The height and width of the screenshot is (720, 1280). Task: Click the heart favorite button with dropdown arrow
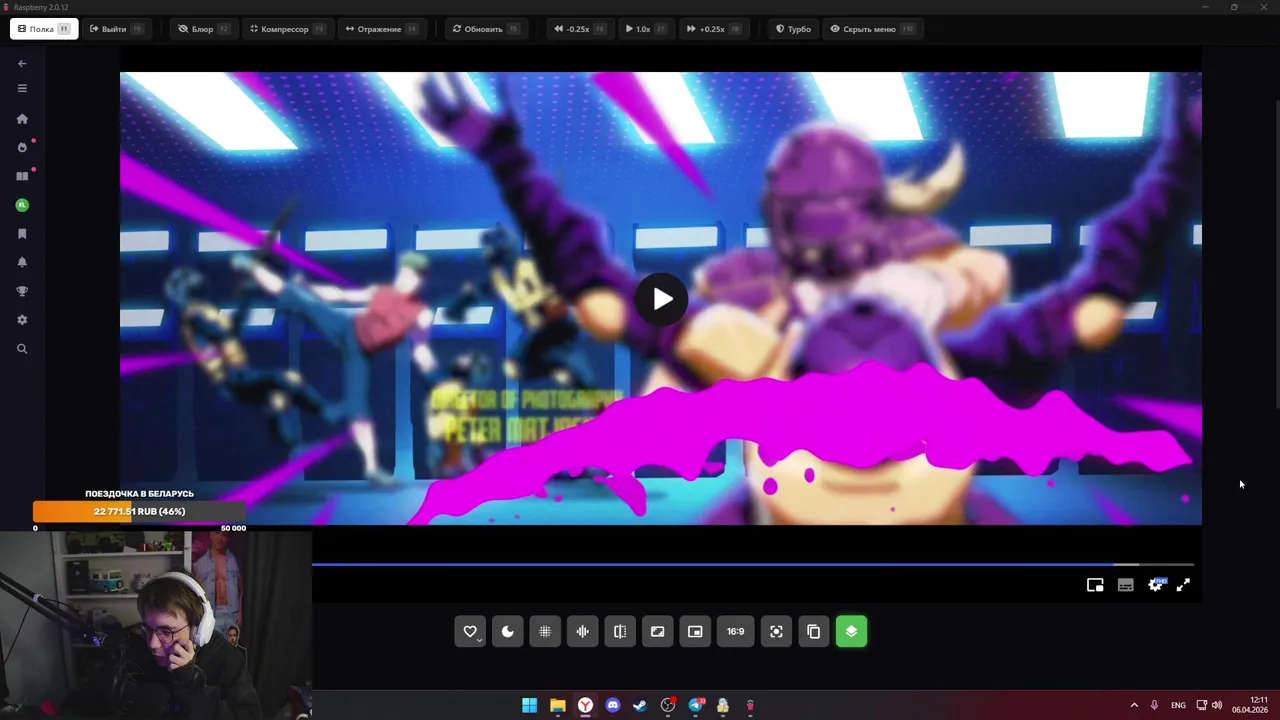pyautogui.click(x=470, y=631)
